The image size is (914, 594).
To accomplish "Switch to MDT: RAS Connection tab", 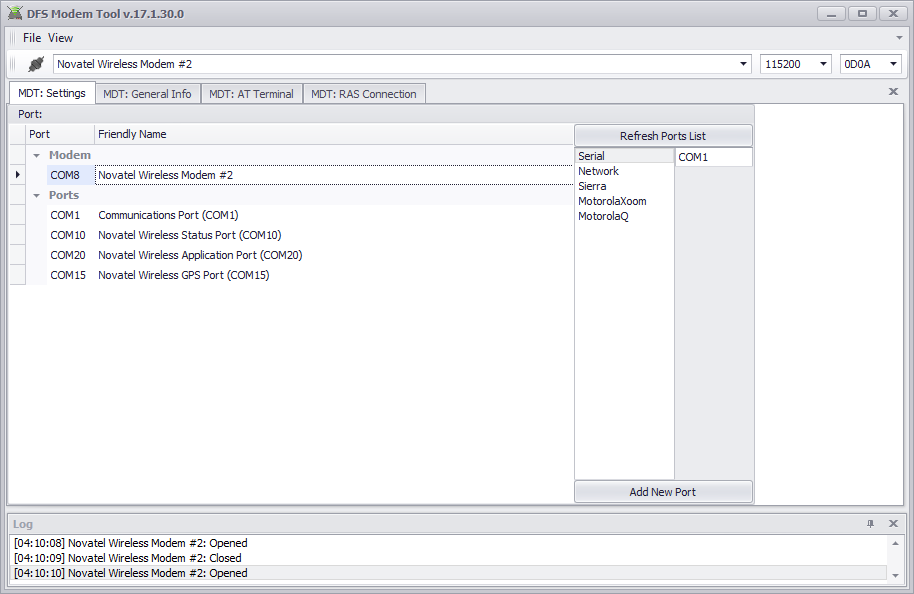I will coord(364,94).
